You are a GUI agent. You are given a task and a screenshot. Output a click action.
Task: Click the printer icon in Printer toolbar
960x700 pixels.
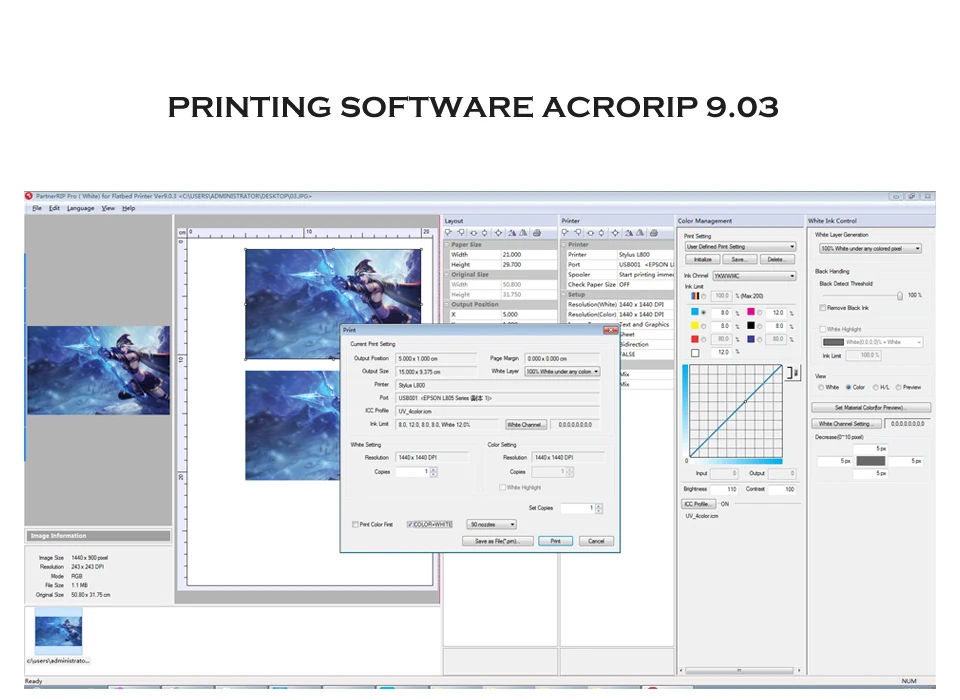654,233
